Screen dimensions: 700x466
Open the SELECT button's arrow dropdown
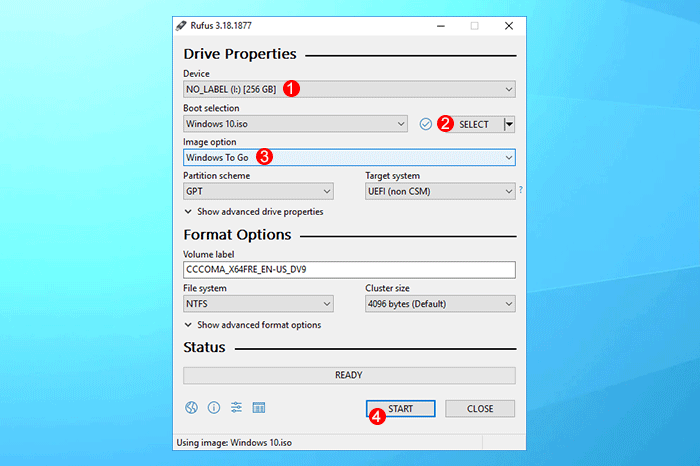[509, 124]
